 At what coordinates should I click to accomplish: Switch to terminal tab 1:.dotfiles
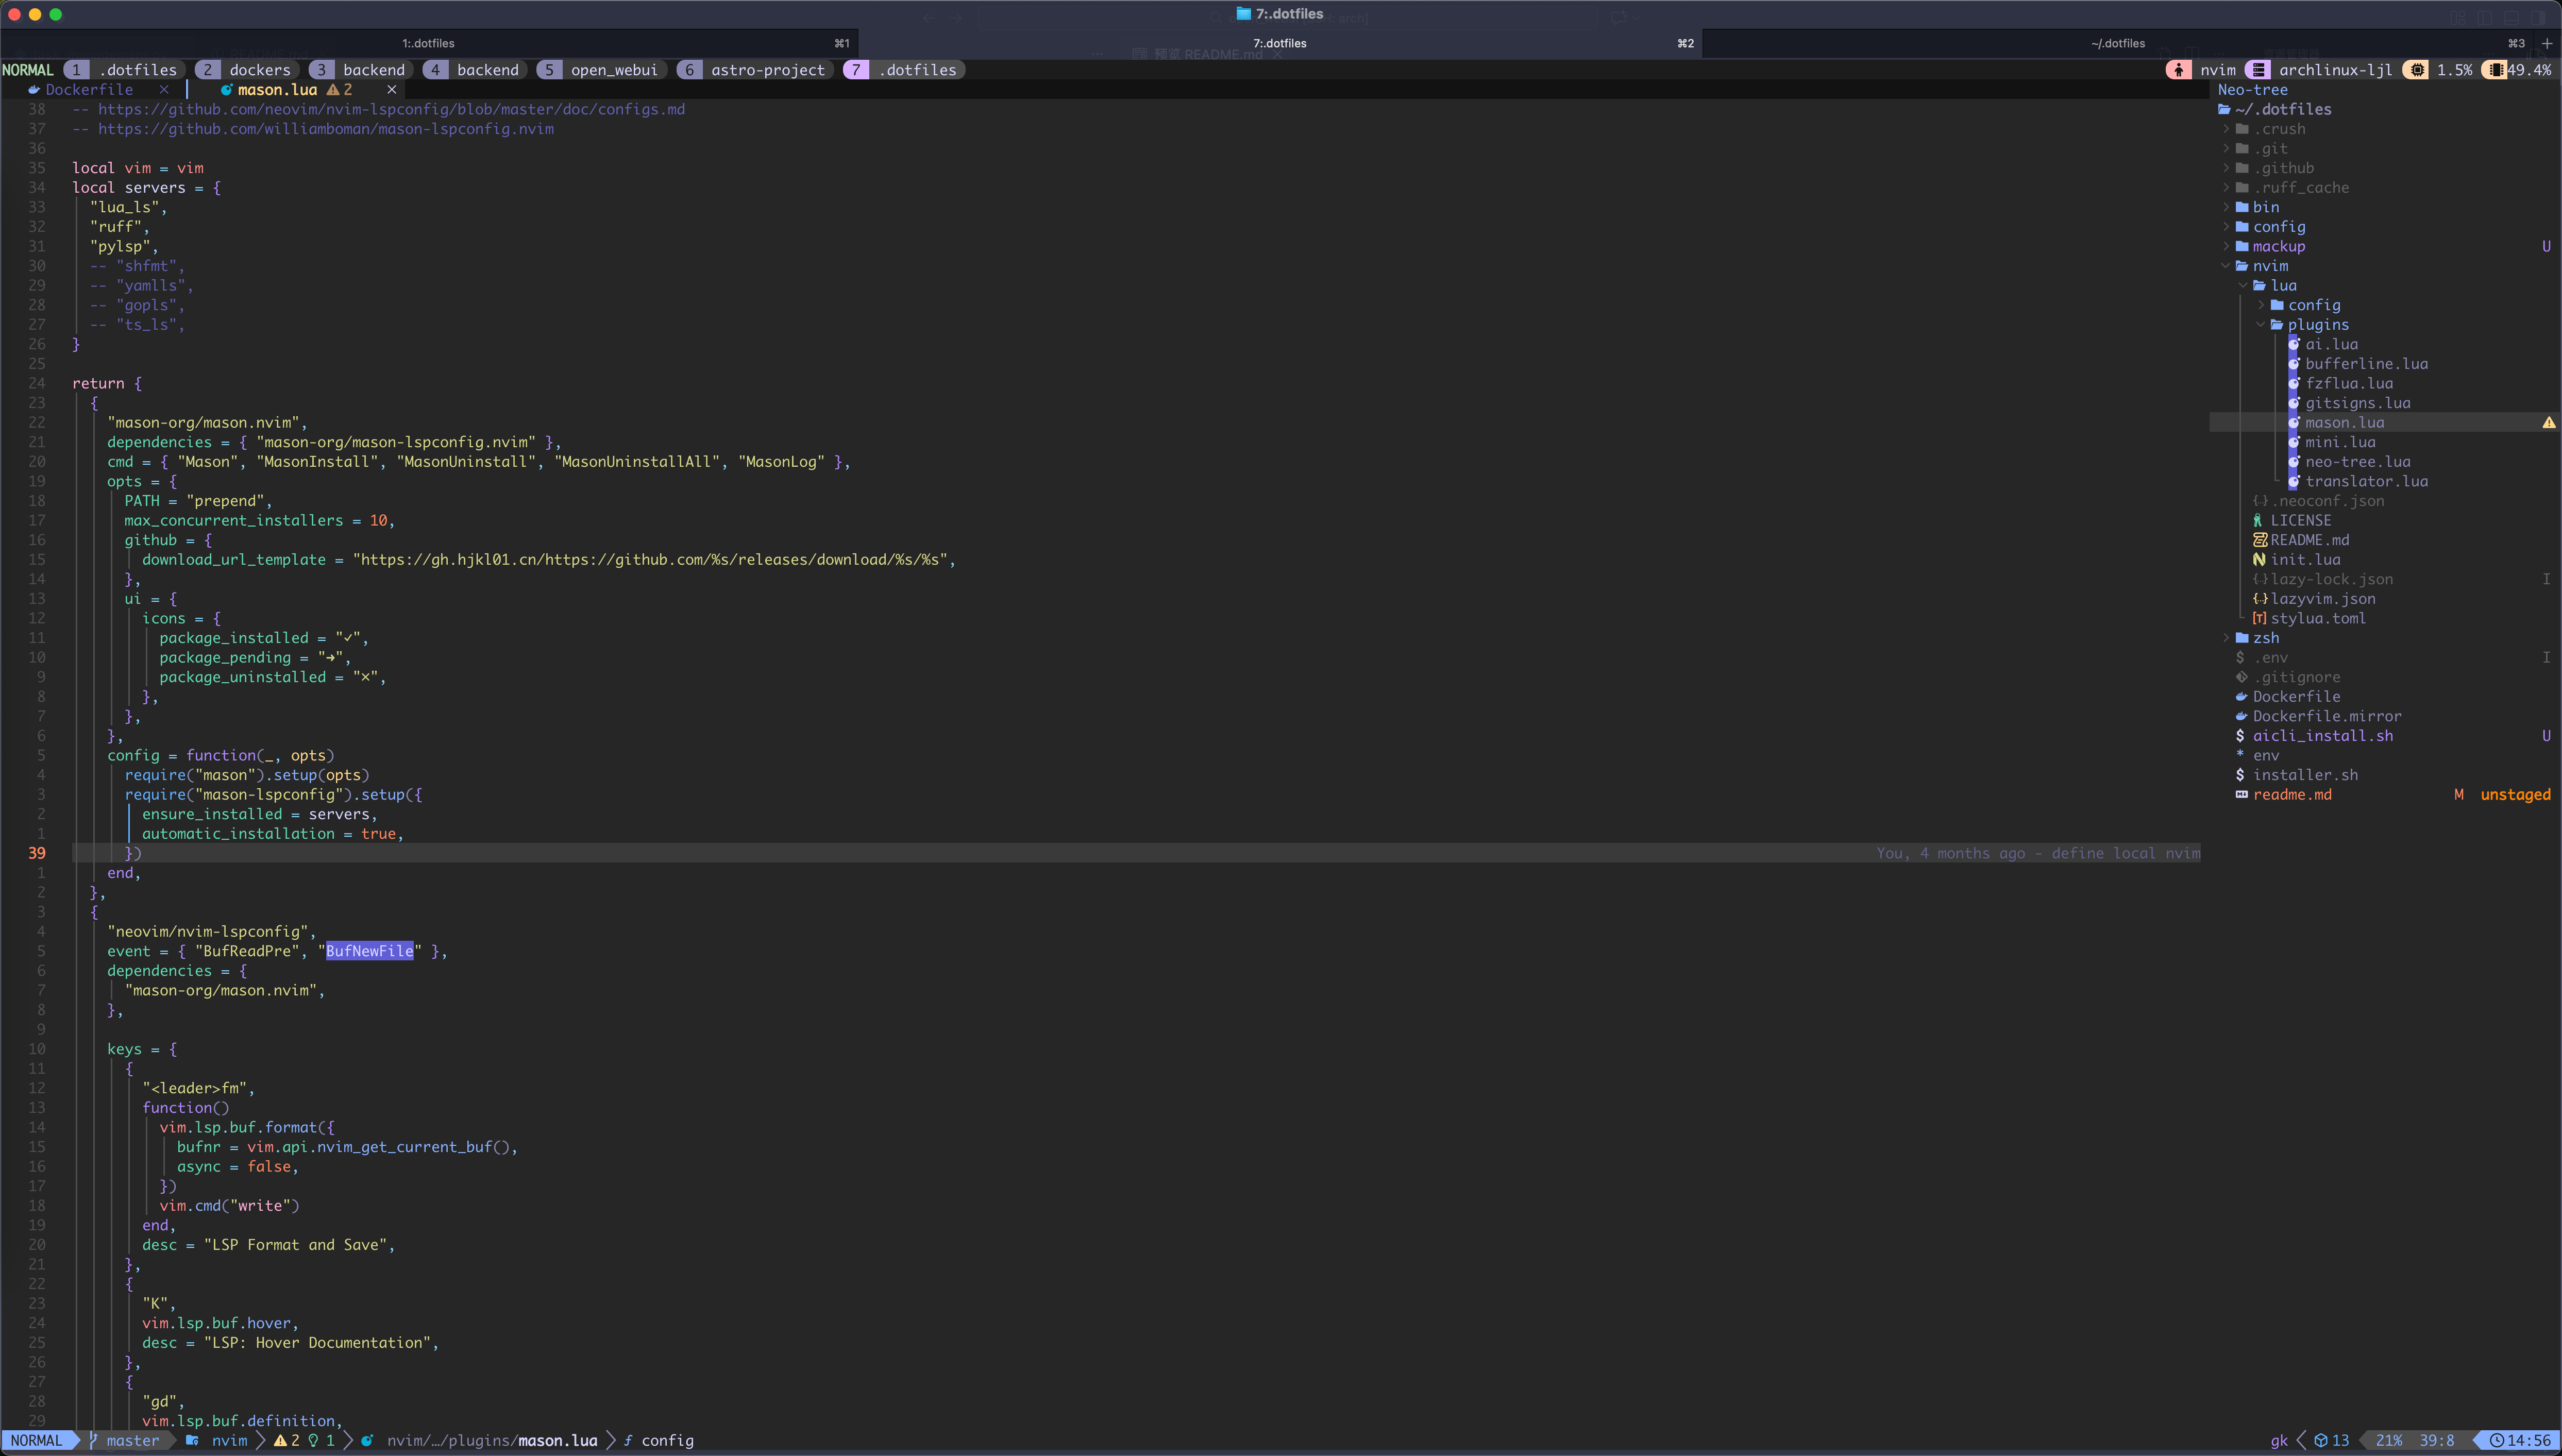point(428,43)
